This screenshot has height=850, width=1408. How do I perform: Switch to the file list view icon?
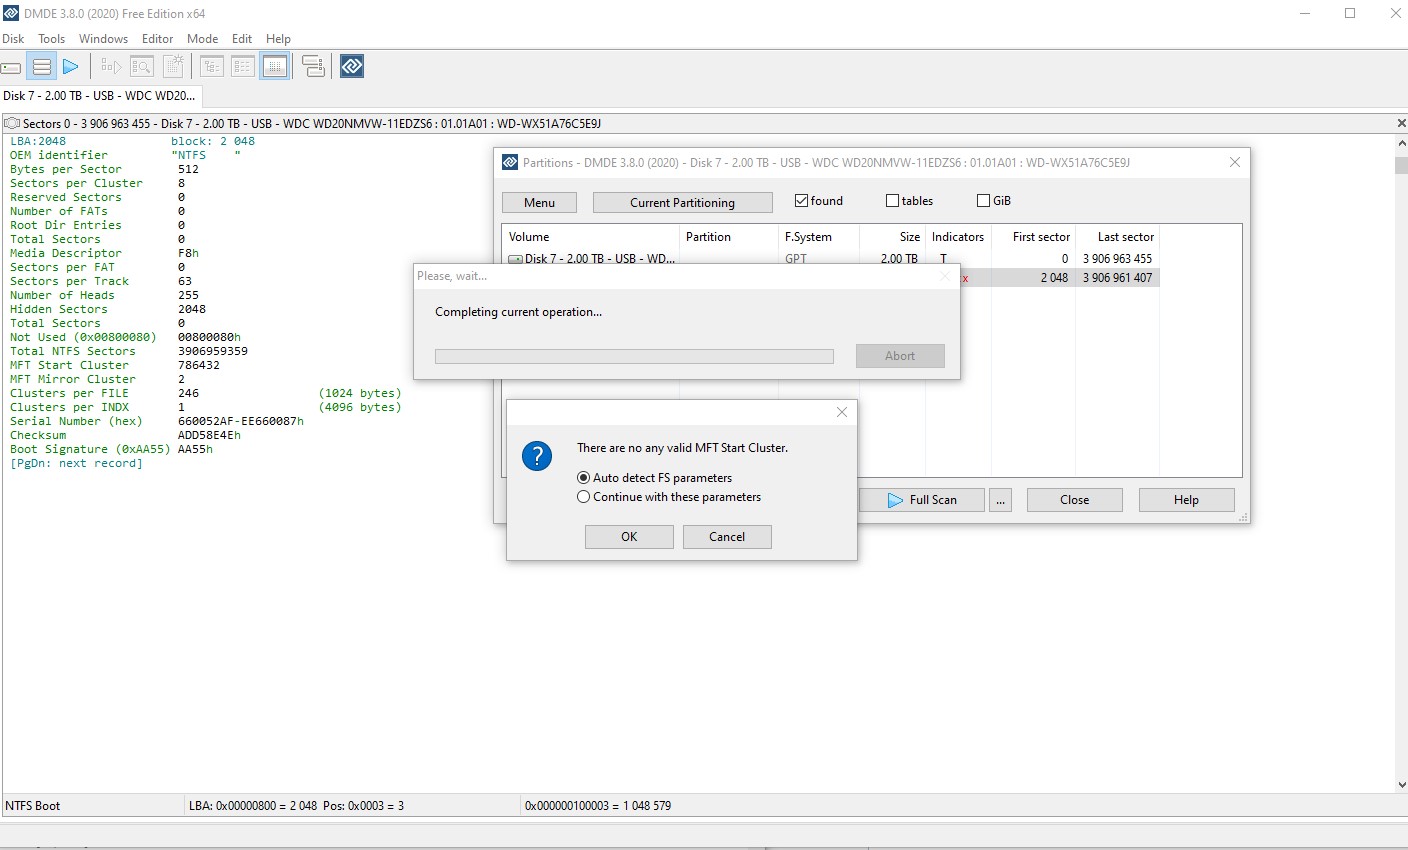tap(243, 67)
